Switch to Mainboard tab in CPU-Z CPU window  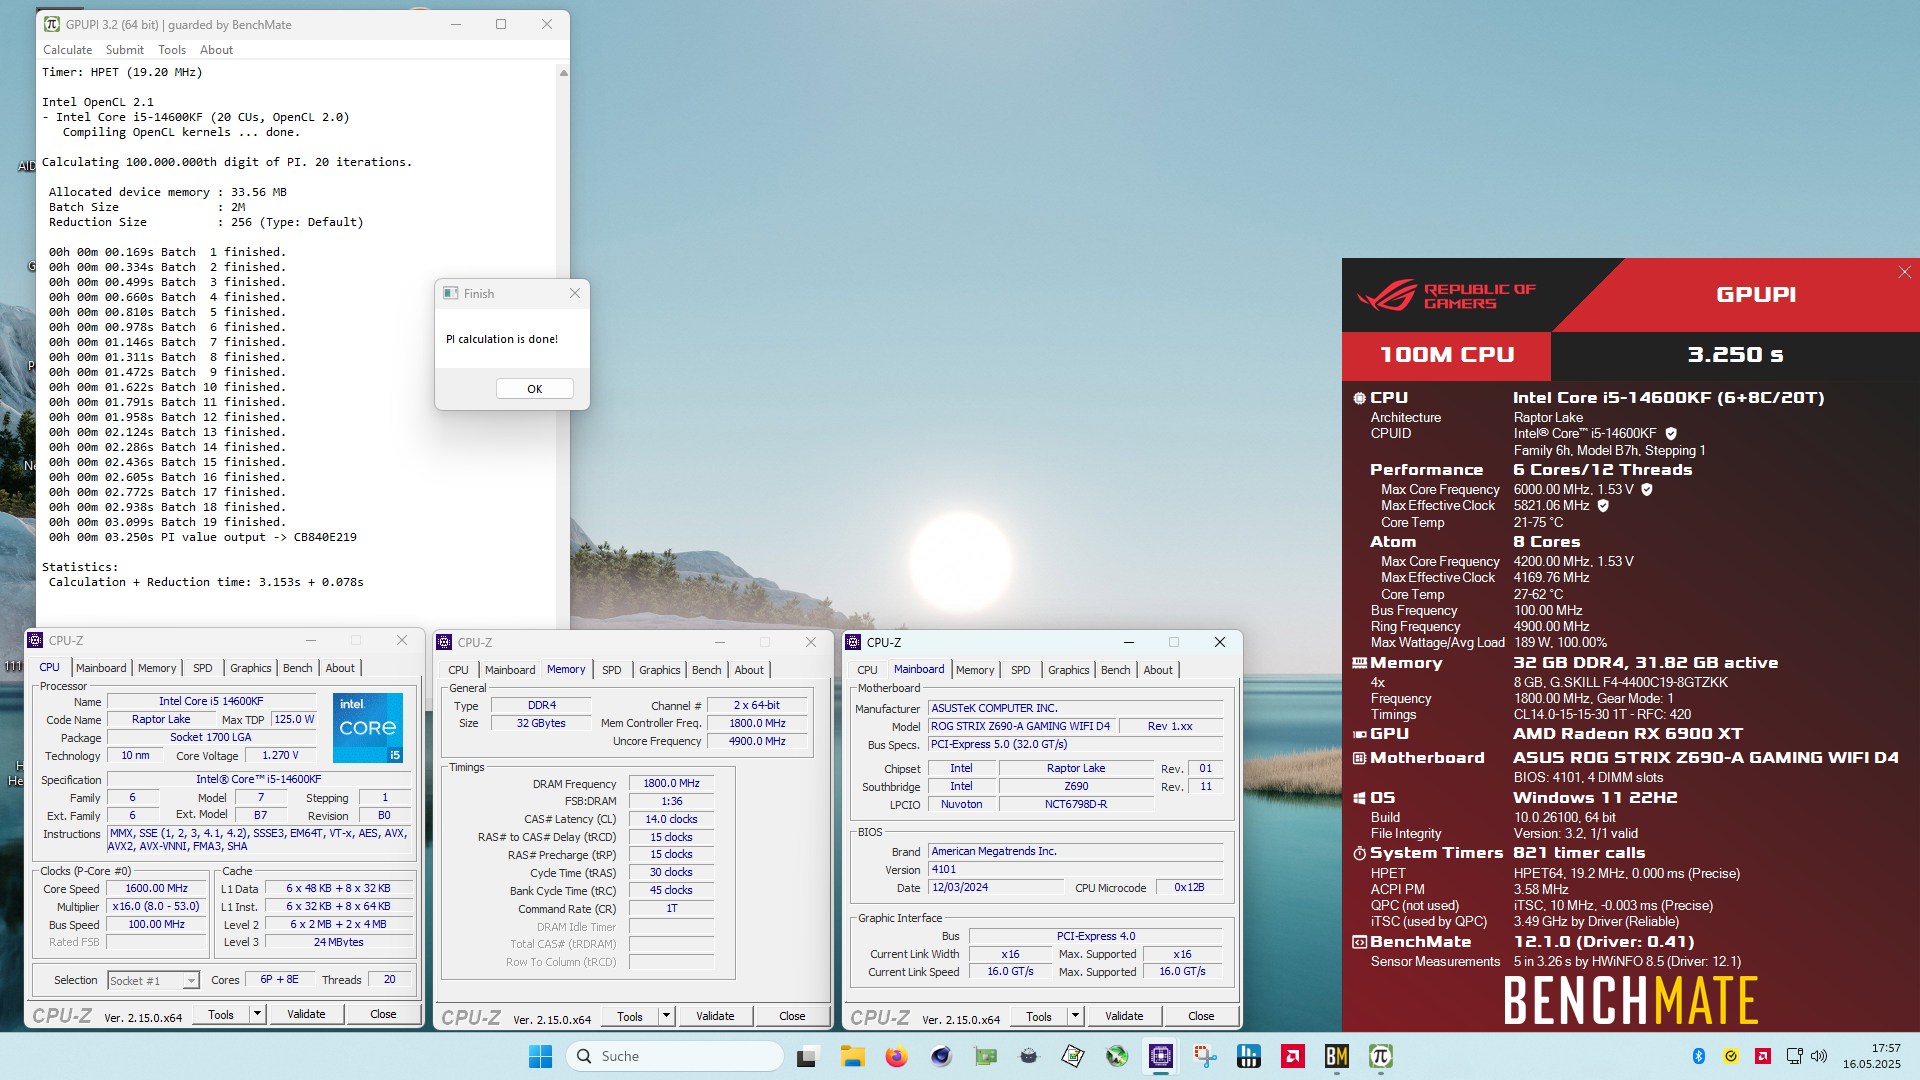(101, 668)
